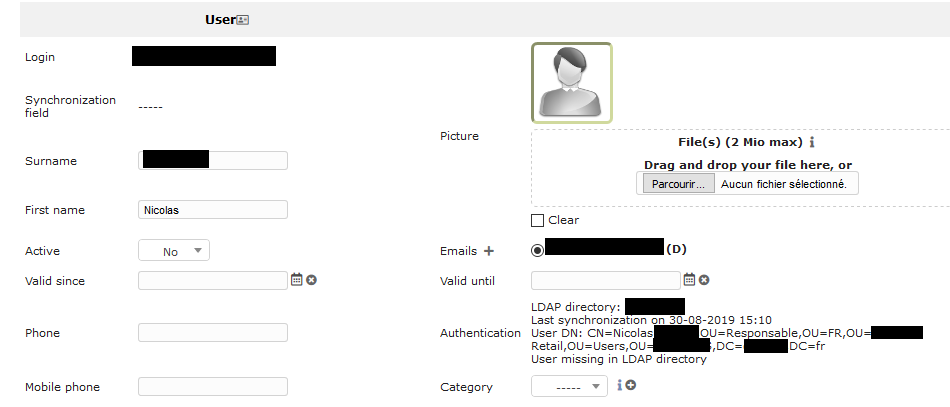Open the Category dropdown
The image size is (950, 407).
[x=570, y=386]
